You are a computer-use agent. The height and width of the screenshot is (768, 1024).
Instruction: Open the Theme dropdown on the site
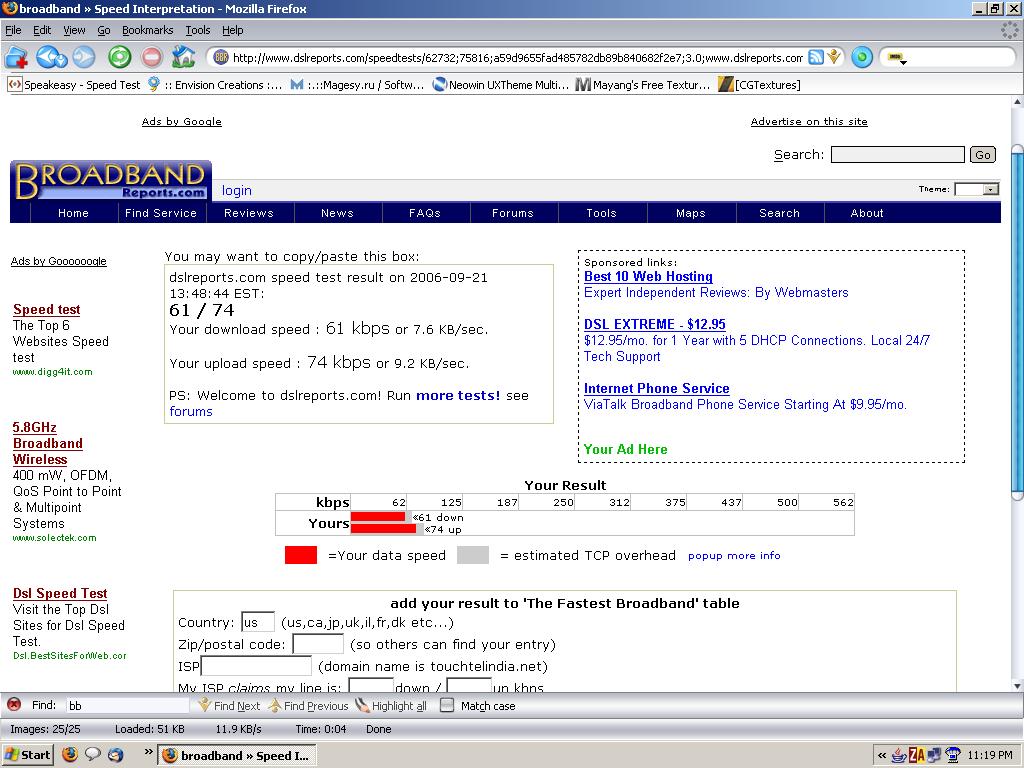pyautogui.click(x=976, y=189)
